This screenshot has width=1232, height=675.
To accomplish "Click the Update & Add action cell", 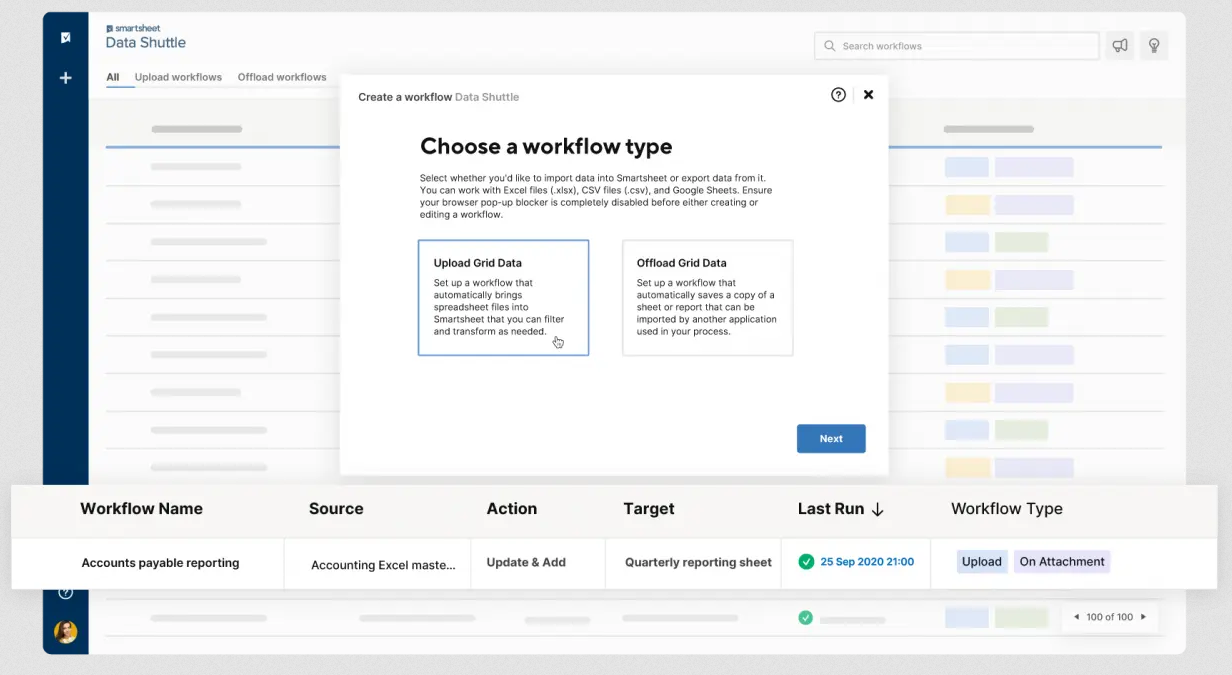I will [x=526, y=562].
